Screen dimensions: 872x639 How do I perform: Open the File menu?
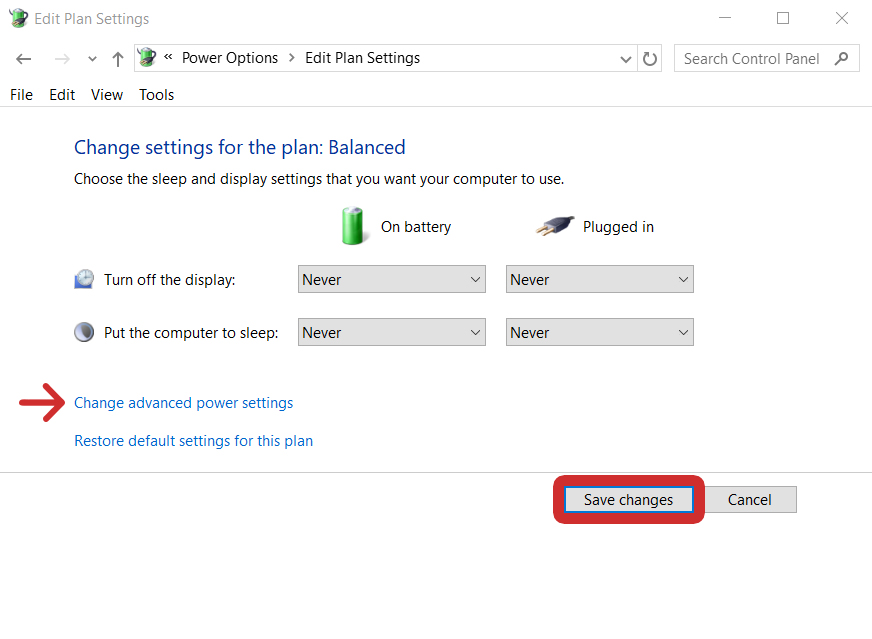(x=21, y=94)
